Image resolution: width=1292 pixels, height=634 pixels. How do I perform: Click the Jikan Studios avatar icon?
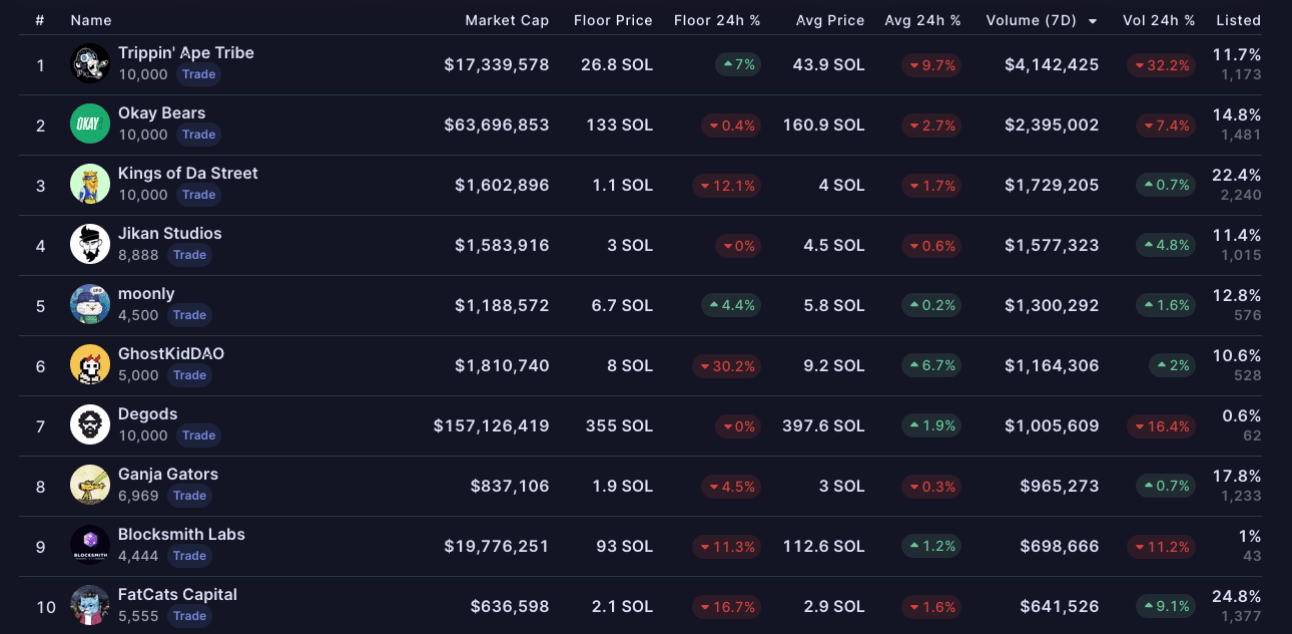(x=90, y=244)
